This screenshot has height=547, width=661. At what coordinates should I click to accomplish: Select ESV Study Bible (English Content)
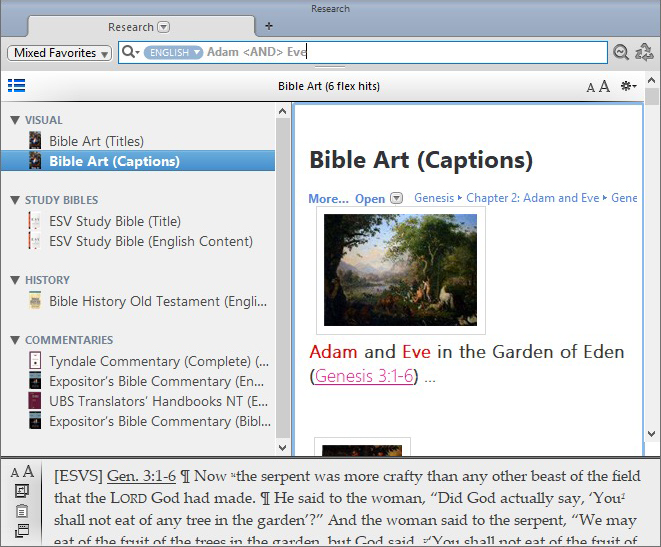pyautogui.click(x=151, y=241)
